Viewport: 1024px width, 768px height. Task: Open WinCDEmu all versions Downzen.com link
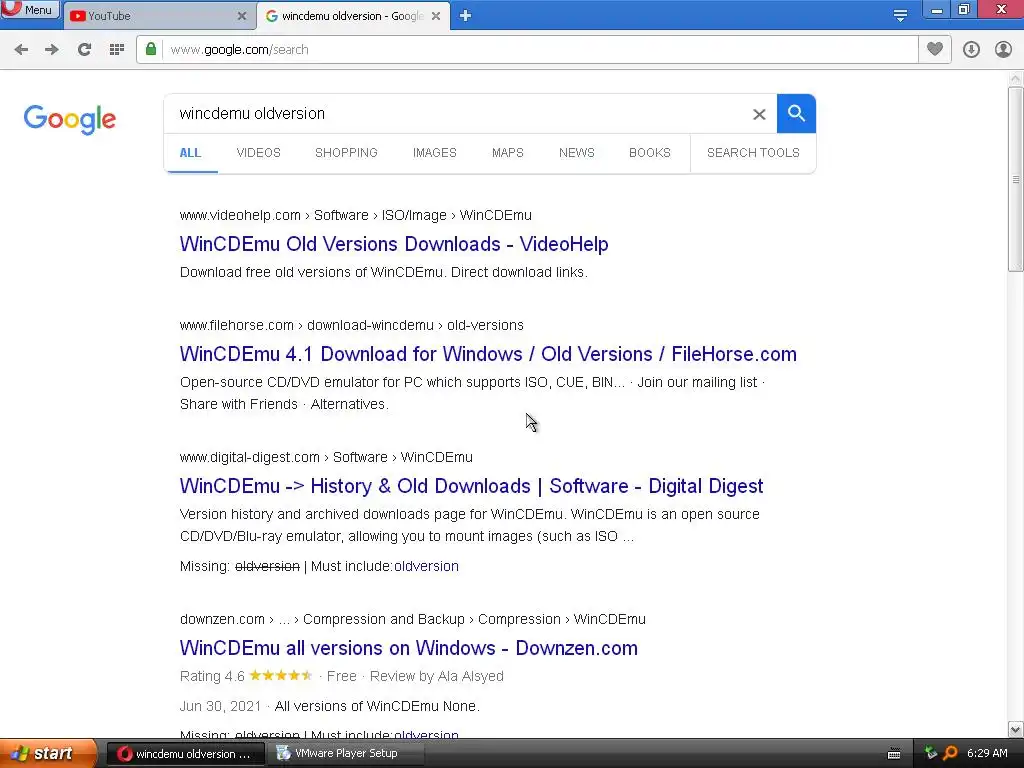point(409,648)
